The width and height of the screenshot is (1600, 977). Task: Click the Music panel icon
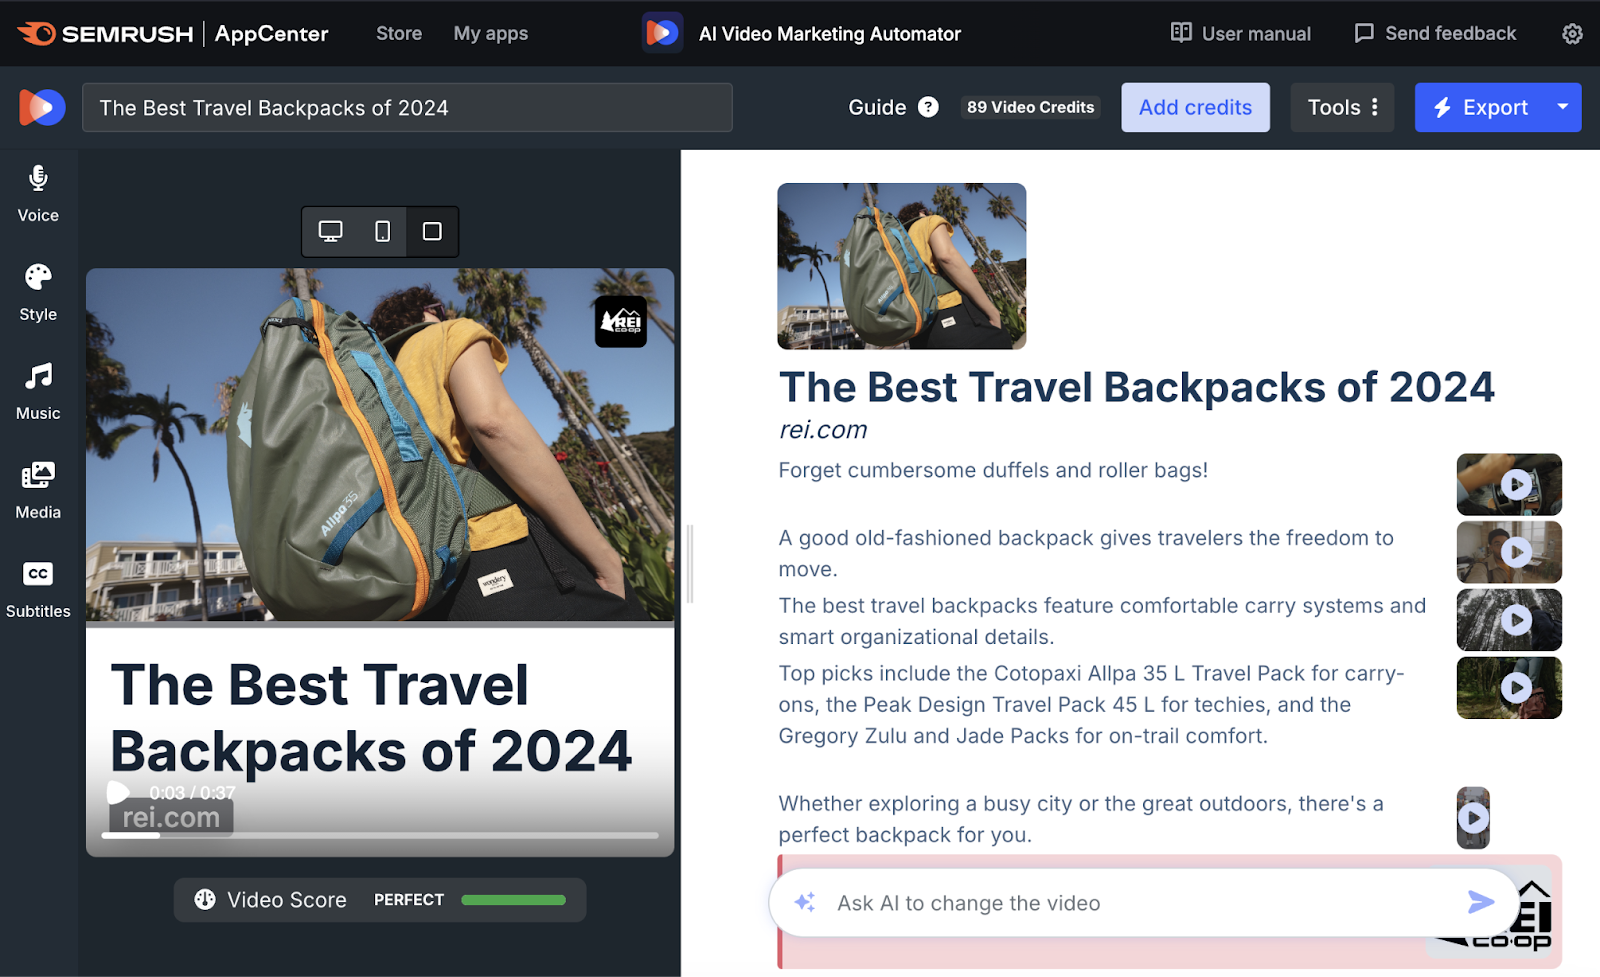[x=37, y=388]
